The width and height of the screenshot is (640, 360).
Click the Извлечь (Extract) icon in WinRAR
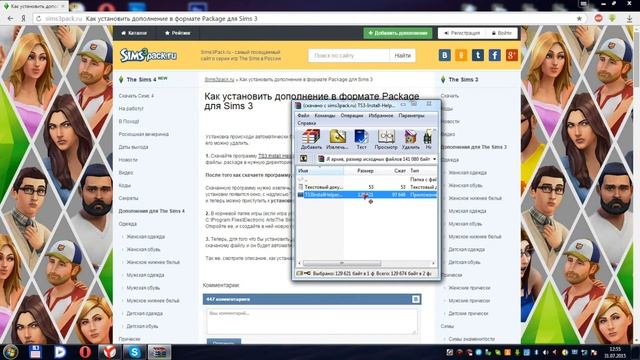click(337, 139)
